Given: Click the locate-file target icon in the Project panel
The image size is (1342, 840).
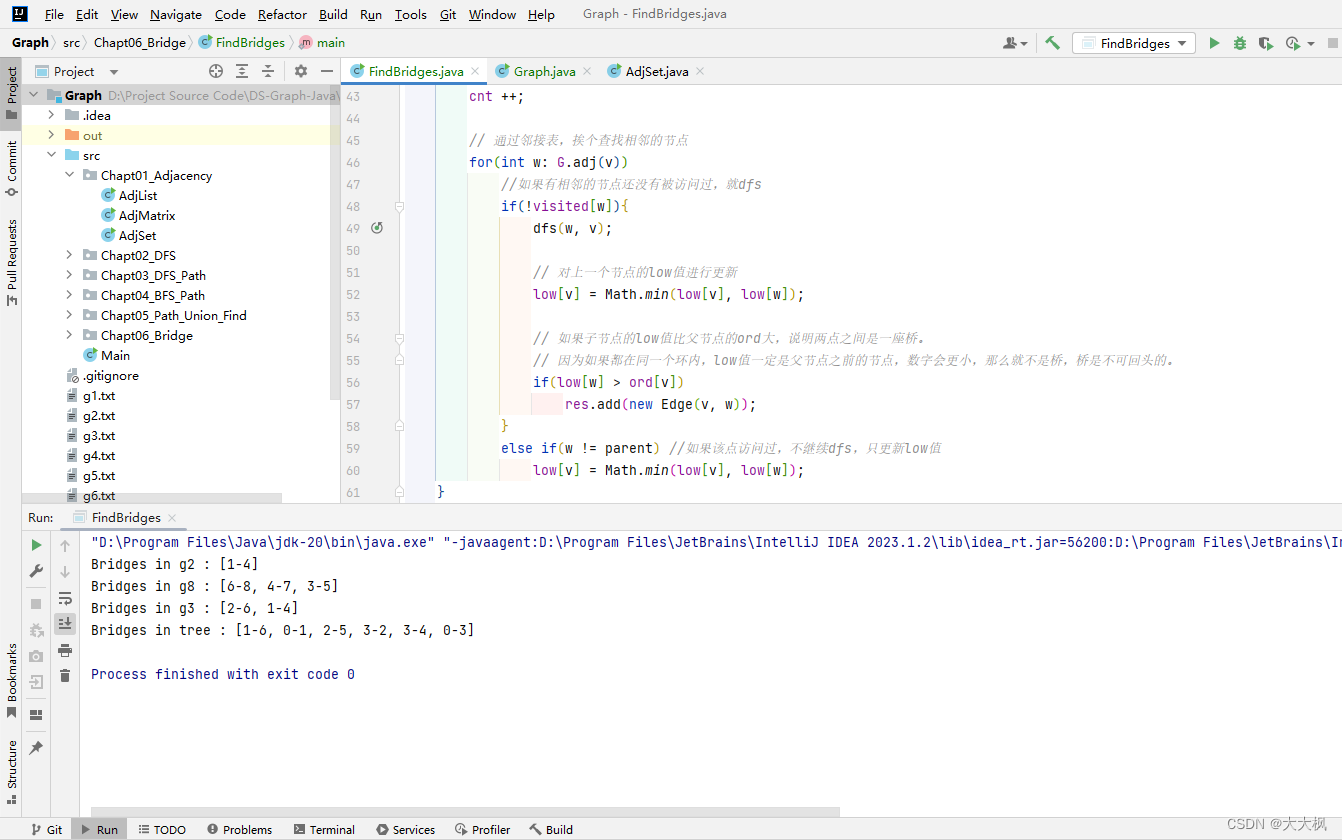Looking at the screenshot, I should coord(216,71).
